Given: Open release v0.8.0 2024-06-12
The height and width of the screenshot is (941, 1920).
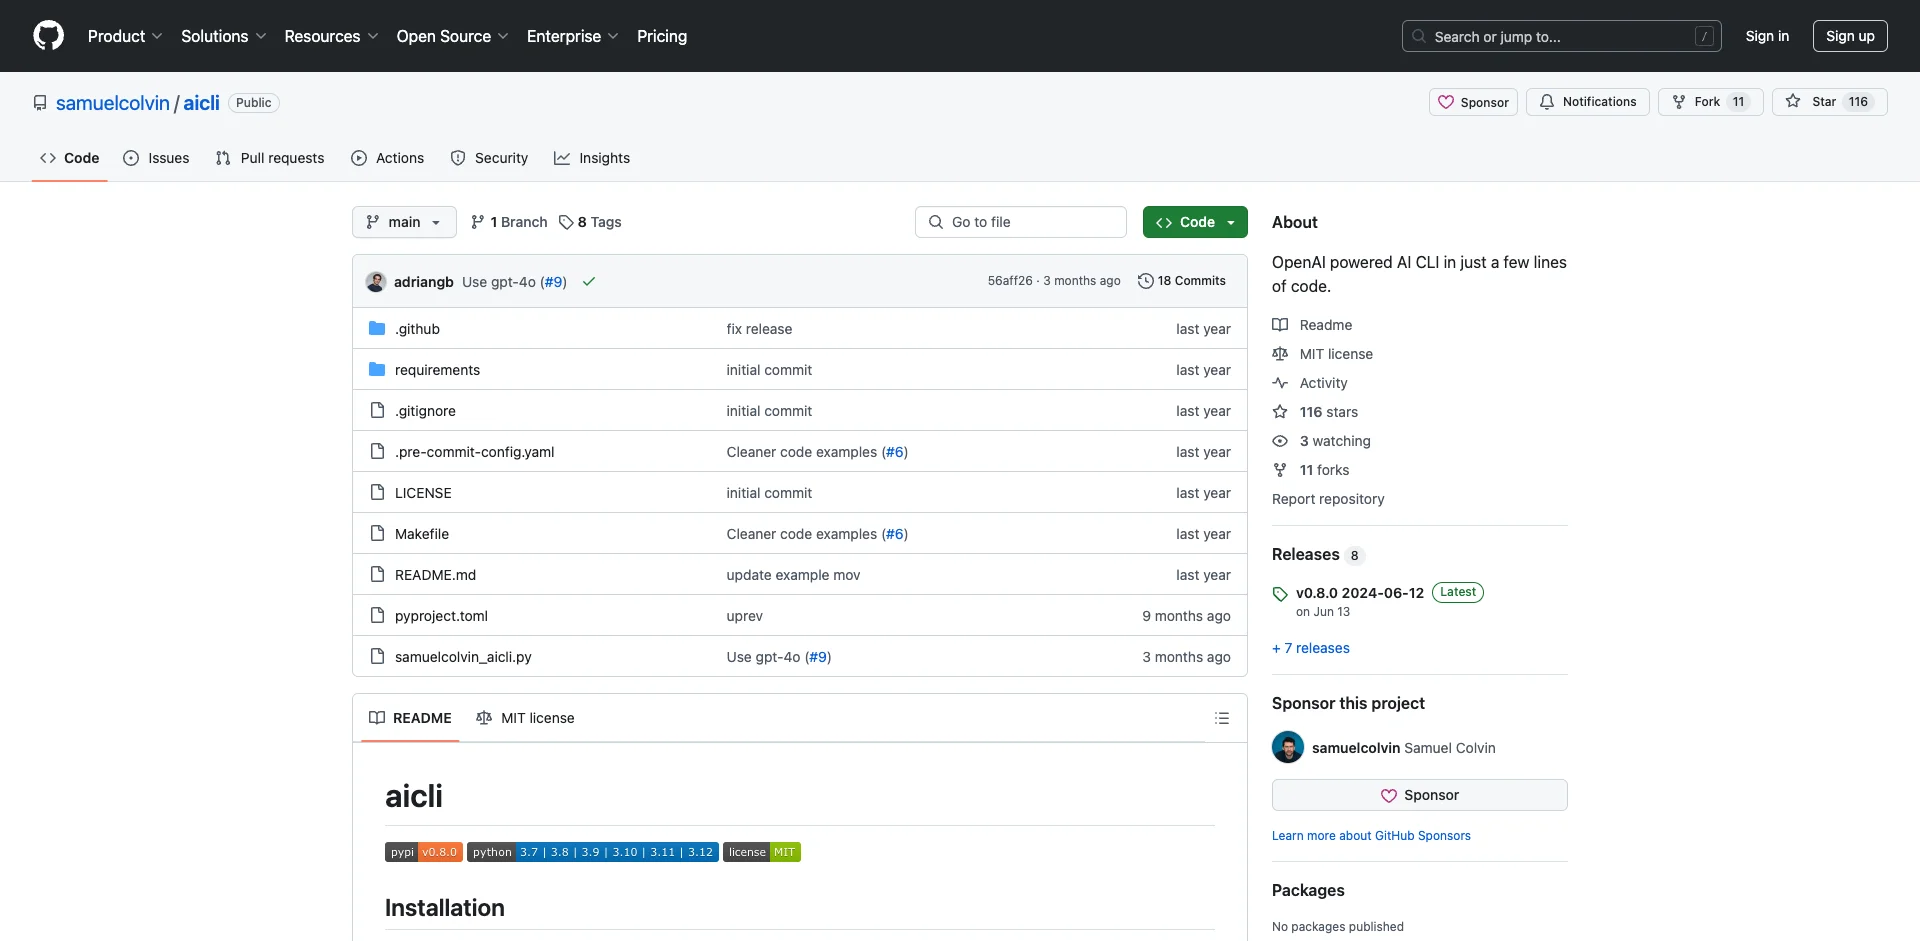Looking at the screenshot, I should 1359,593.
